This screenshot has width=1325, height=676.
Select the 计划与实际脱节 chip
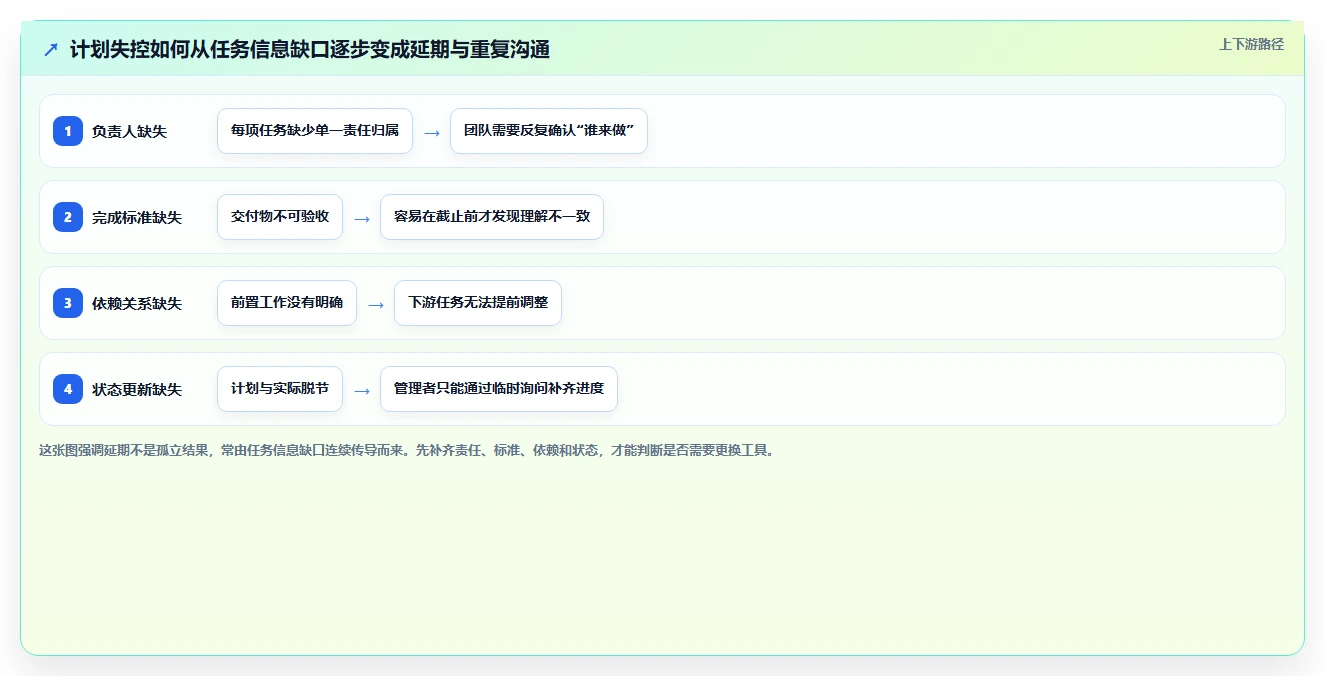(x=280, y=389)
